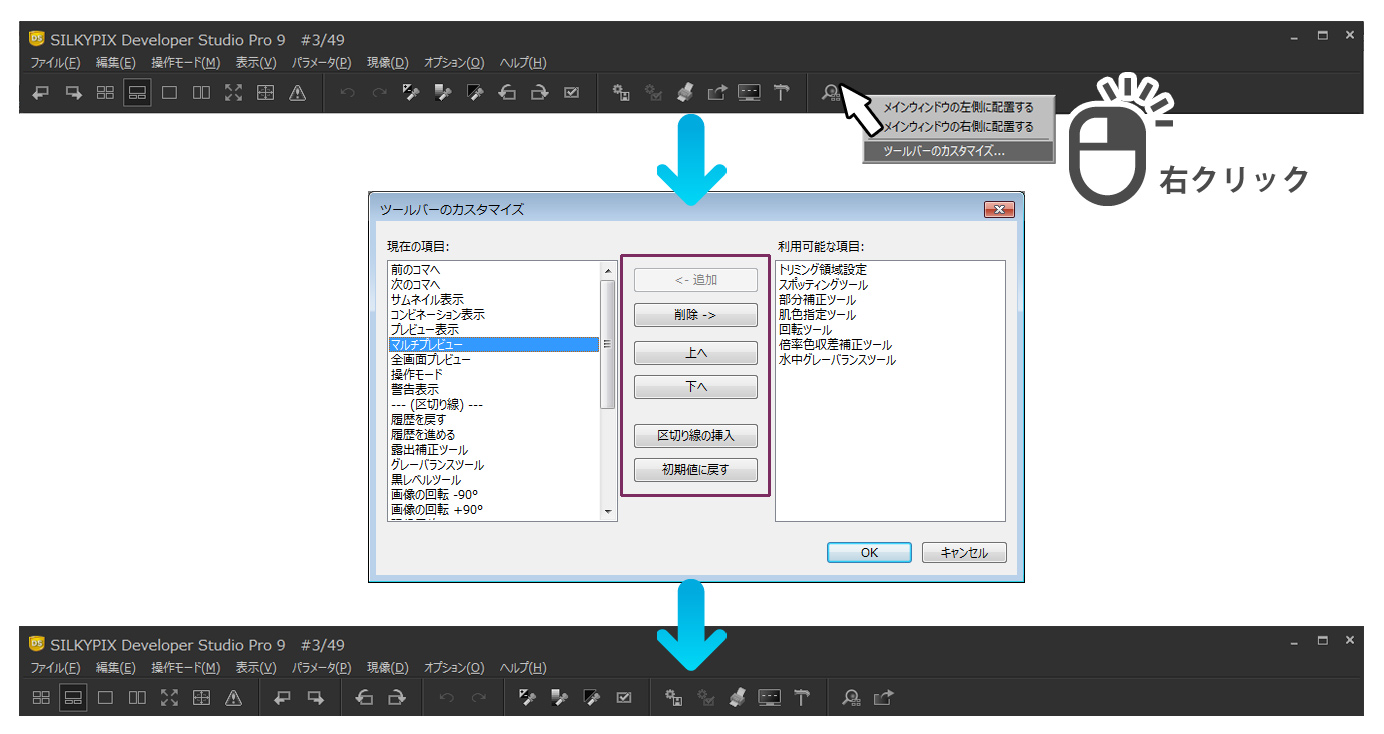Close the ツールバーのカスタマイズ dialog
The image size is (1384, 734).
coord(999,209)
